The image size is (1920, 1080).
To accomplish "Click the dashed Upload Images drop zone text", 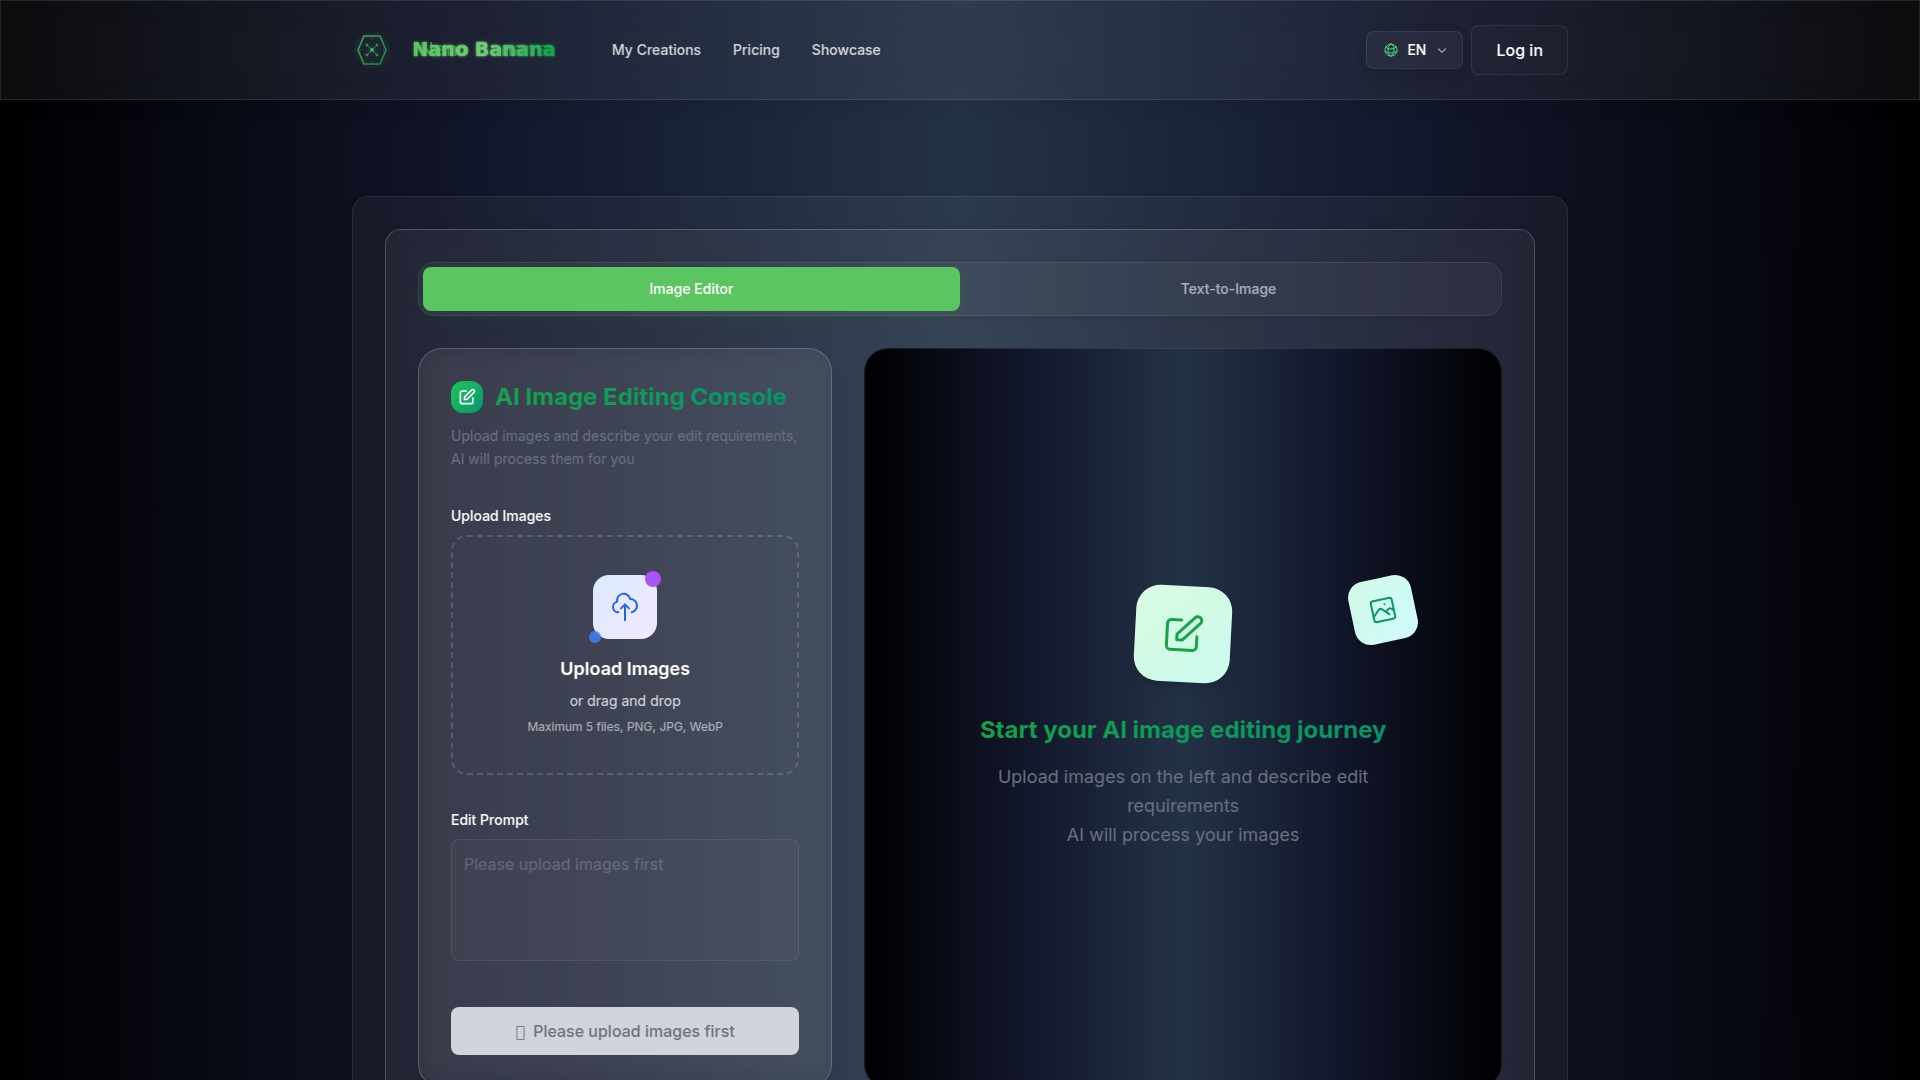I will [x=625, y=669].
